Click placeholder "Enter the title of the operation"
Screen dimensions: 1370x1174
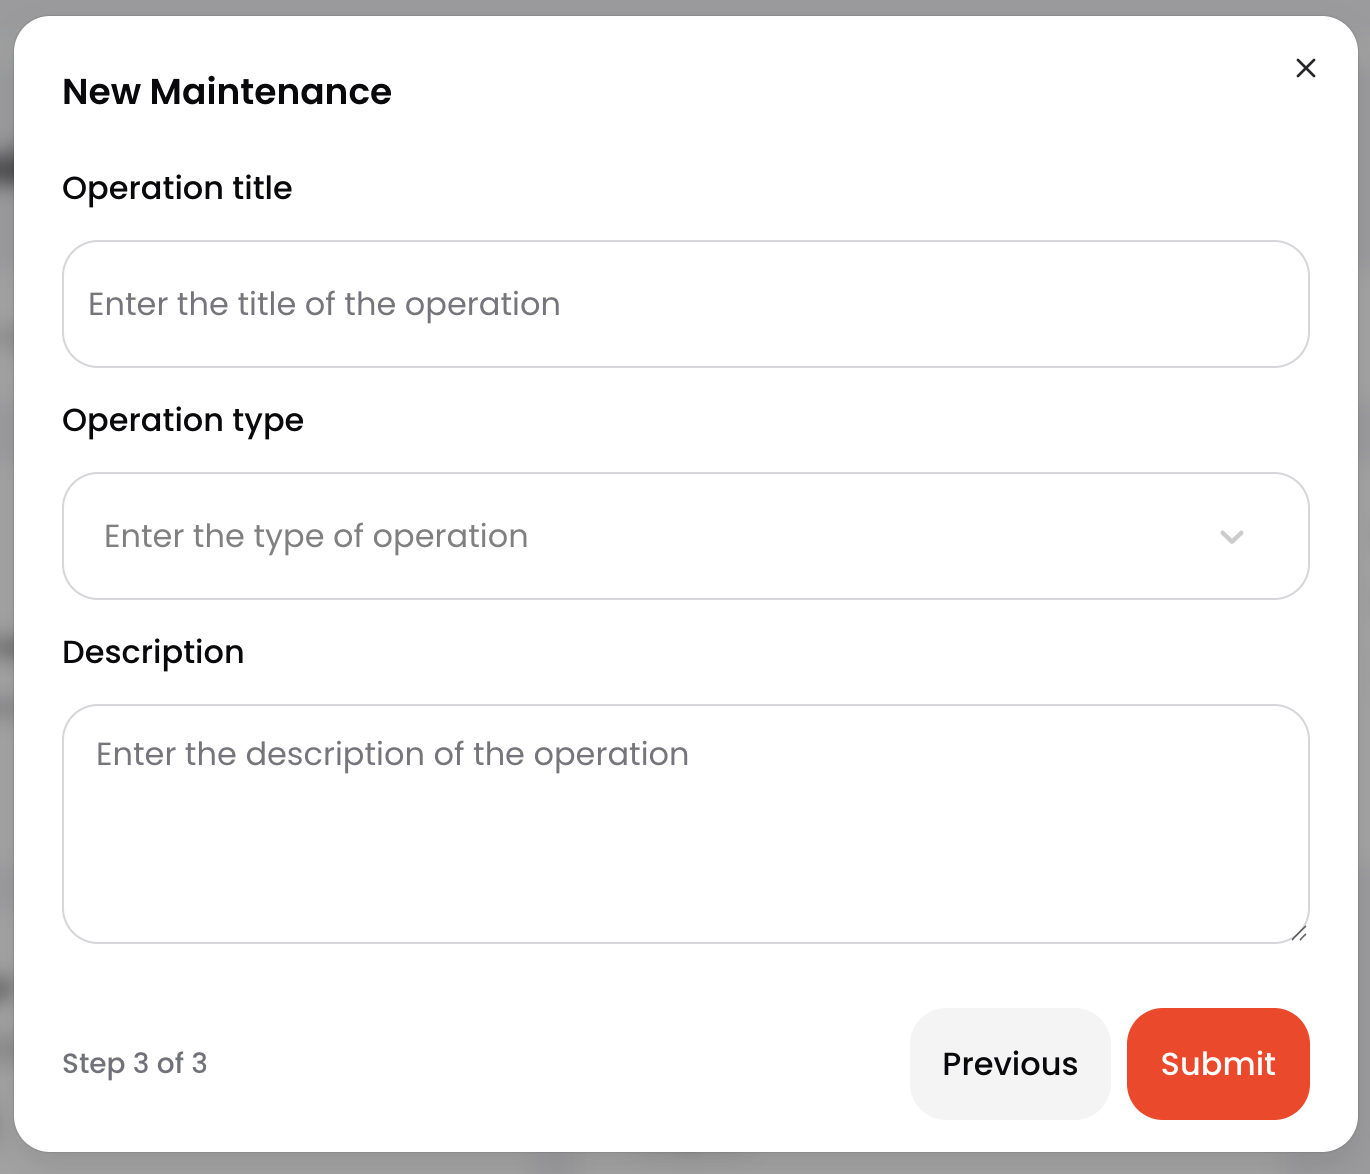pyautogui.click(x=324, y=304)
